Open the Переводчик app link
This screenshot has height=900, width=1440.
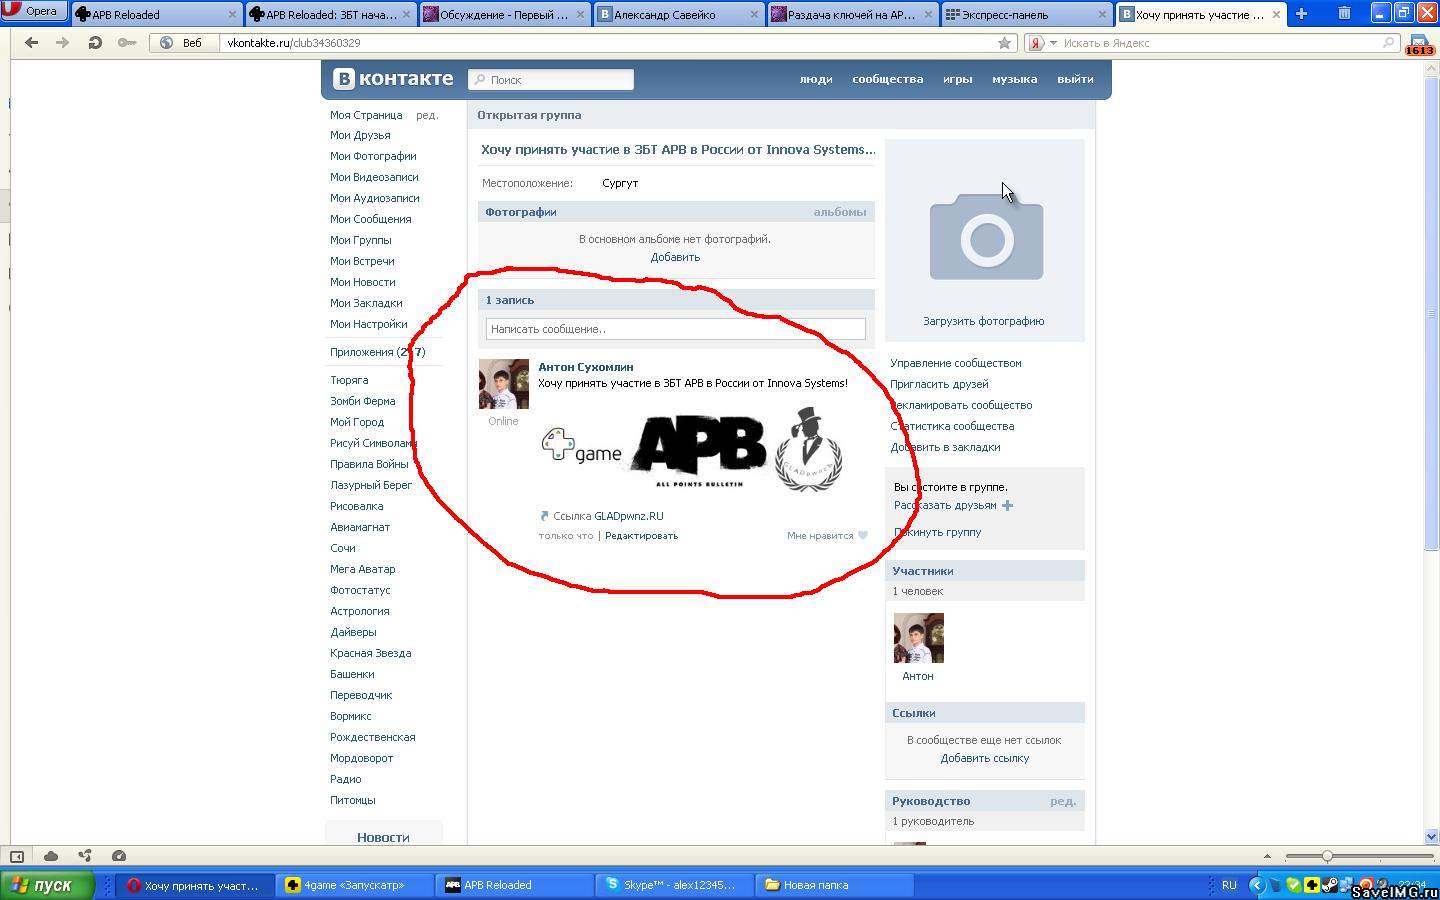tap(361, 695)
